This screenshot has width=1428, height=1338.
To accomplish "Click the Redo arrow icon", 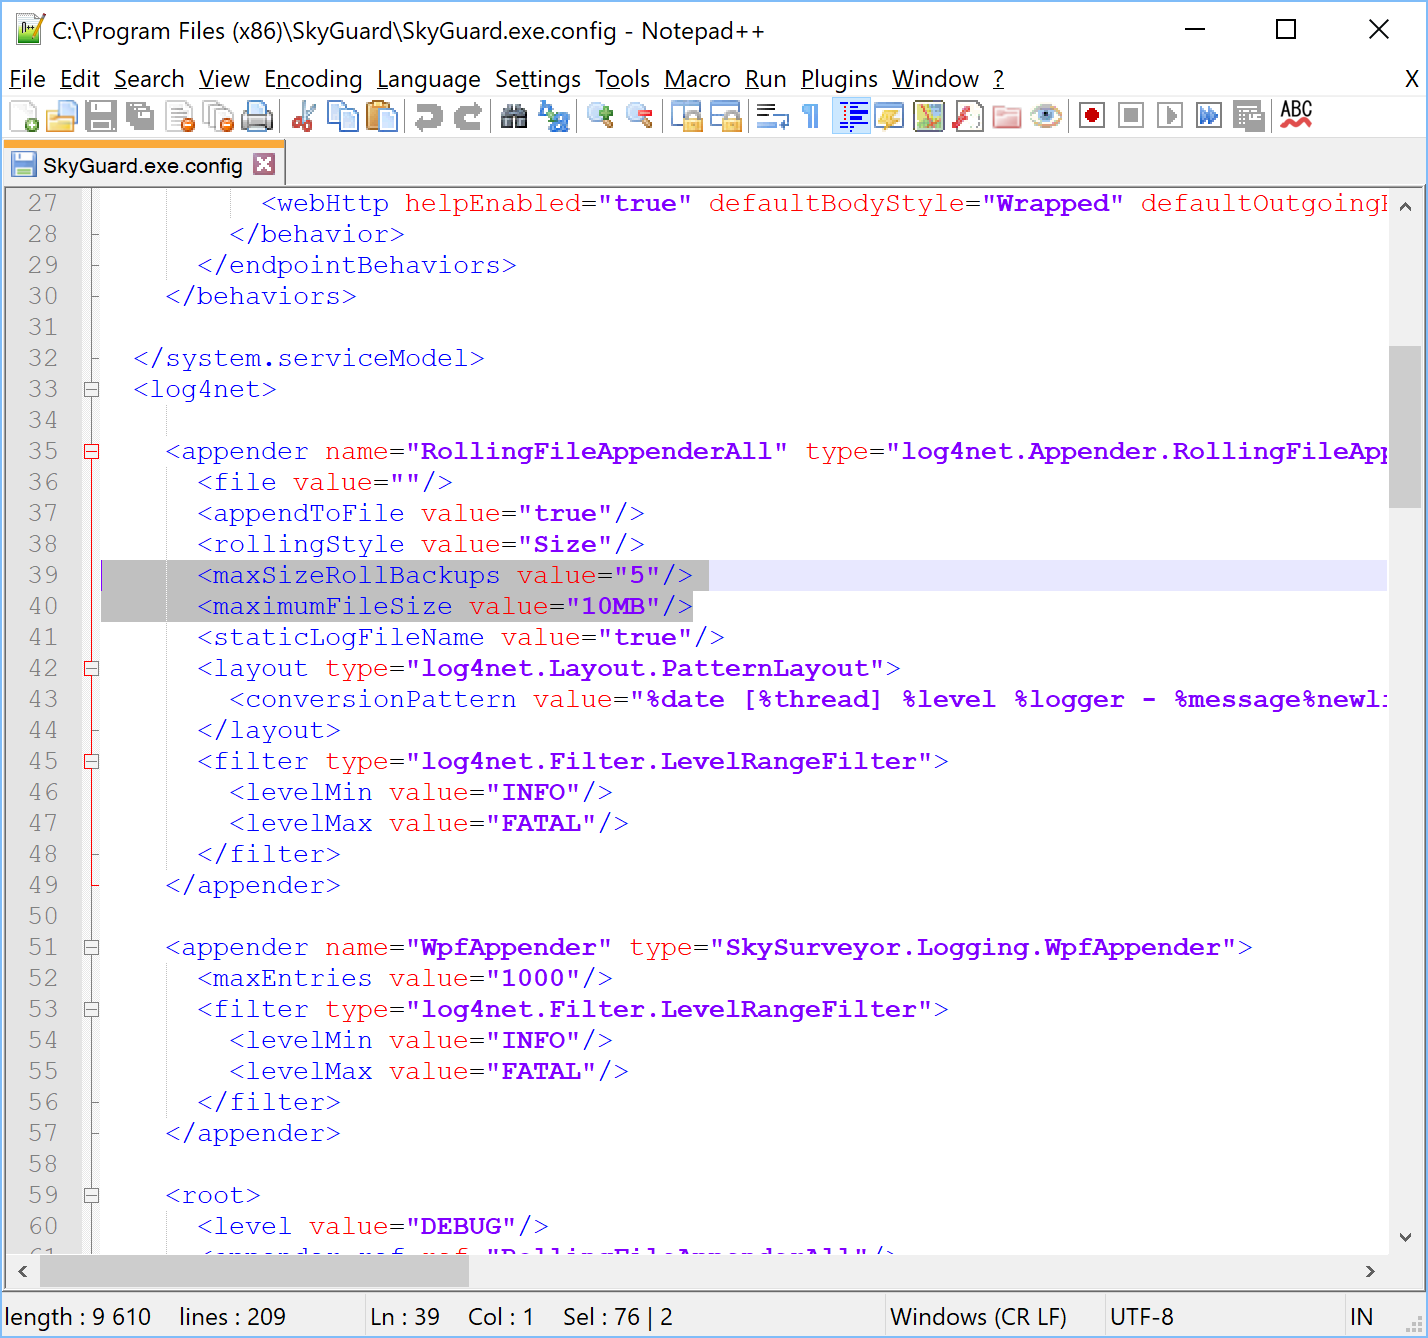I will pos(467,117).
